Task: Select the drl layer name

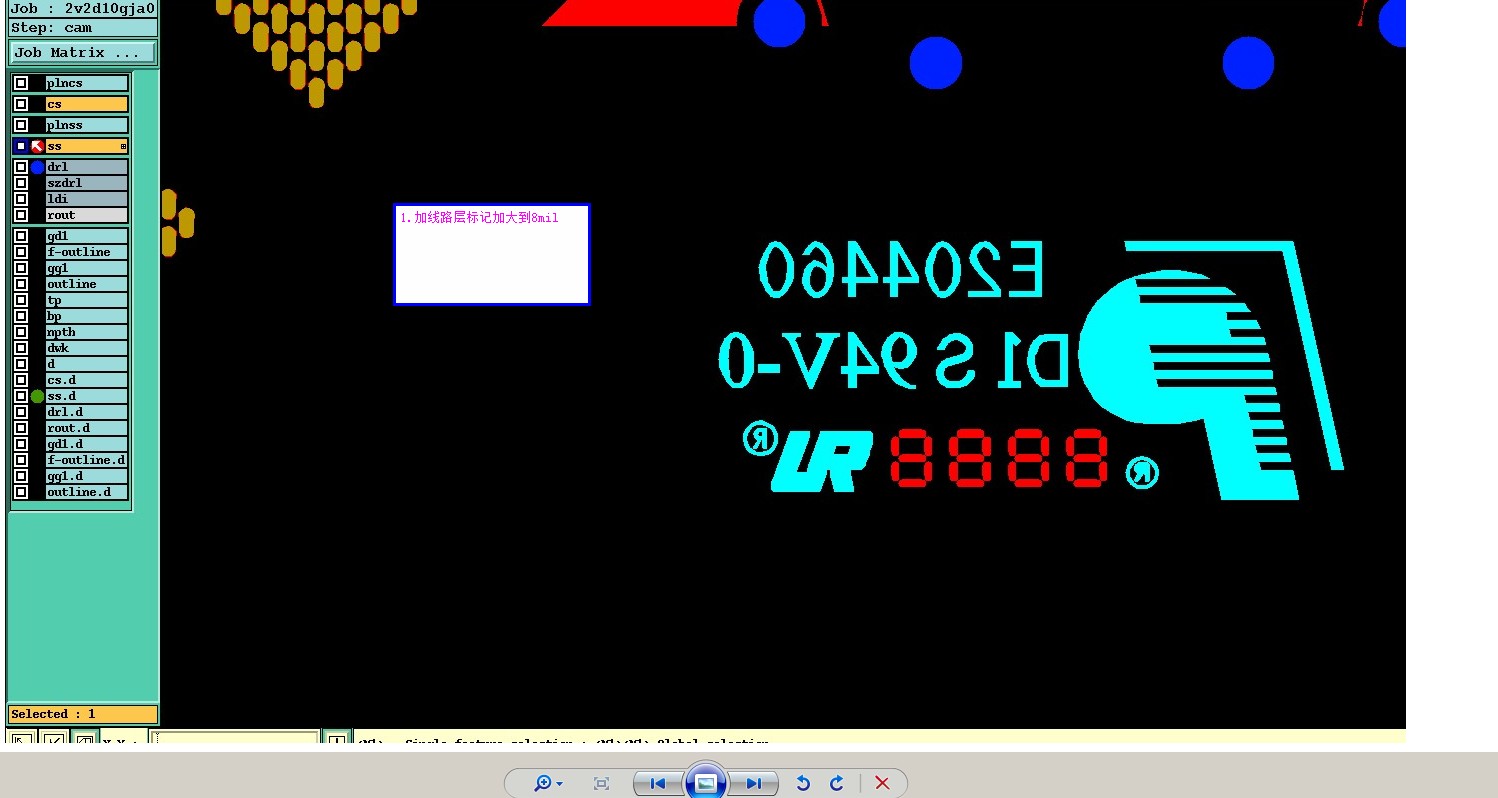Action: tap(87, 167)
